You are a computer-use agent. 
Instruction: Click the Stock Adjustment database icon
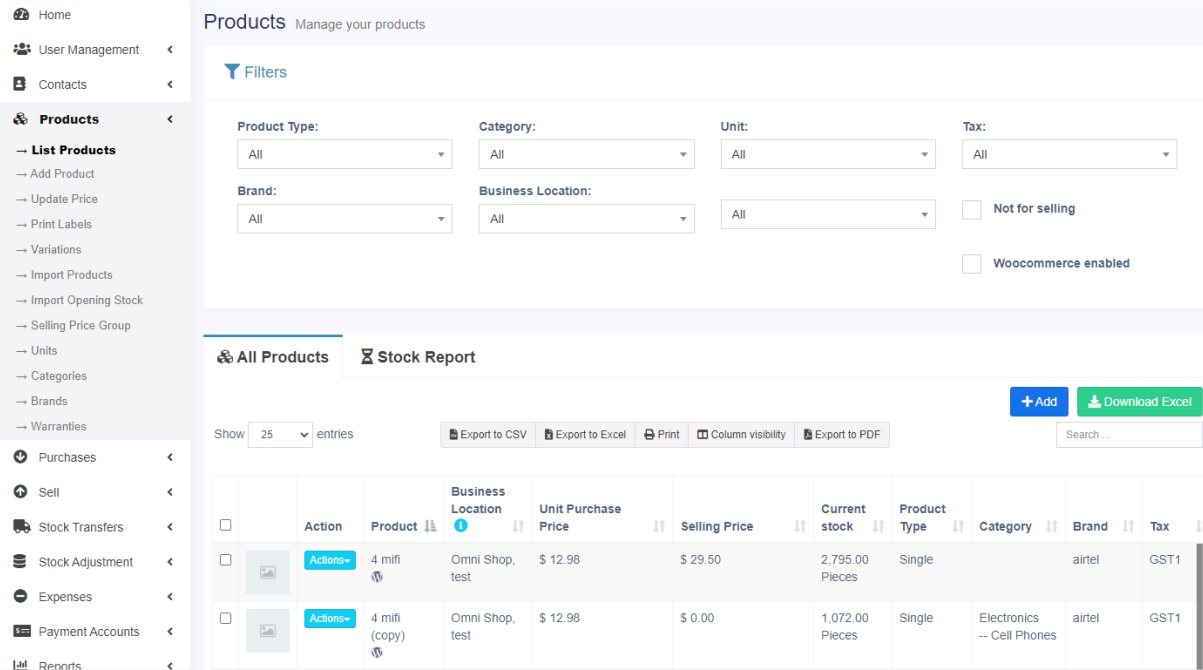(x=20, y=562)
